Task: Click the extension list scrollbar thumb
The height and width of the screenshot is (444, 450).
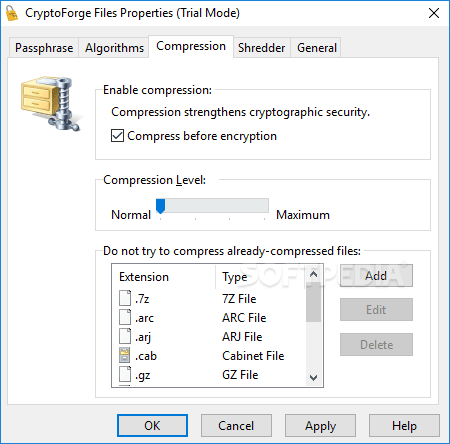Action: [x=313, y=302]
